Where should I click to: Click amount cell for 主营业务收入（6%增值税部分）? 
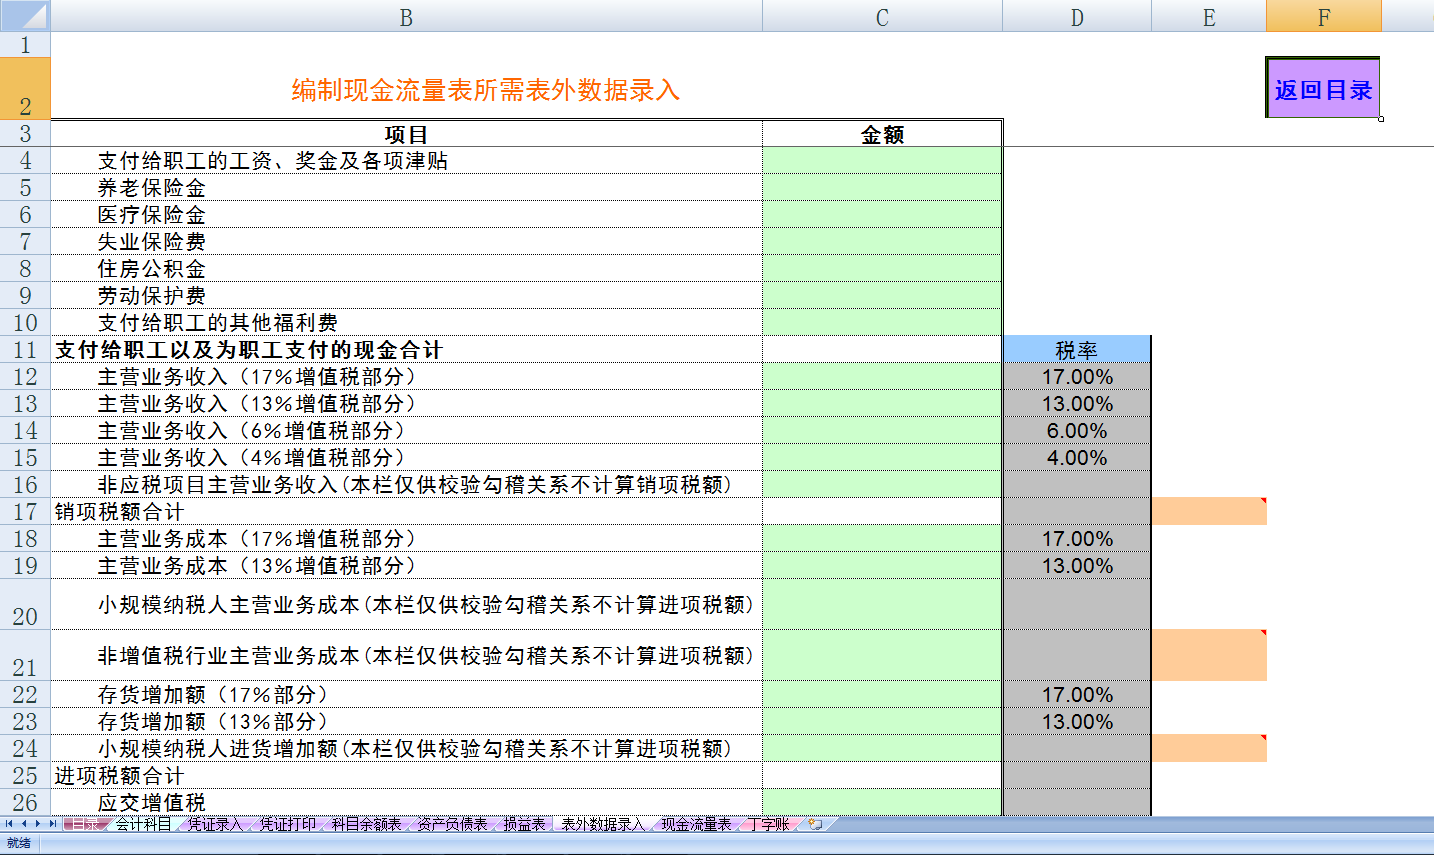[x=882, y=431]
